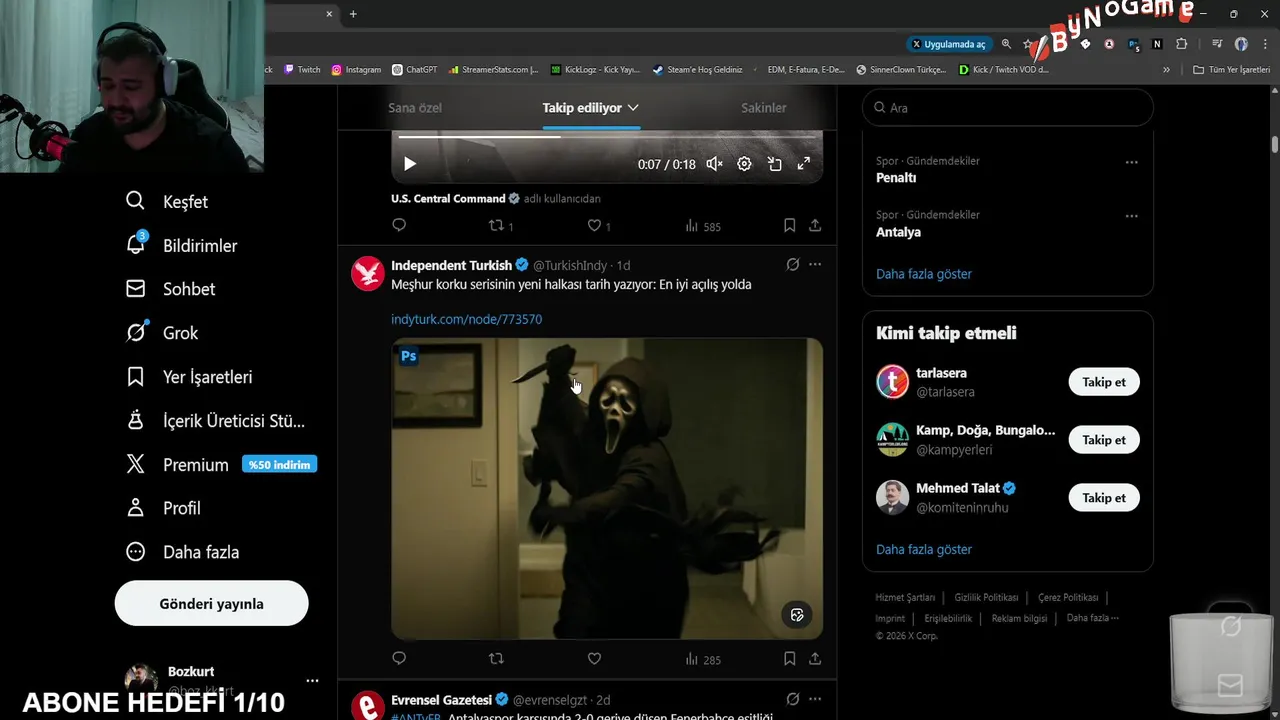Go to Profil page
The width and height of the screenshot is (1280, 720).
163,508
